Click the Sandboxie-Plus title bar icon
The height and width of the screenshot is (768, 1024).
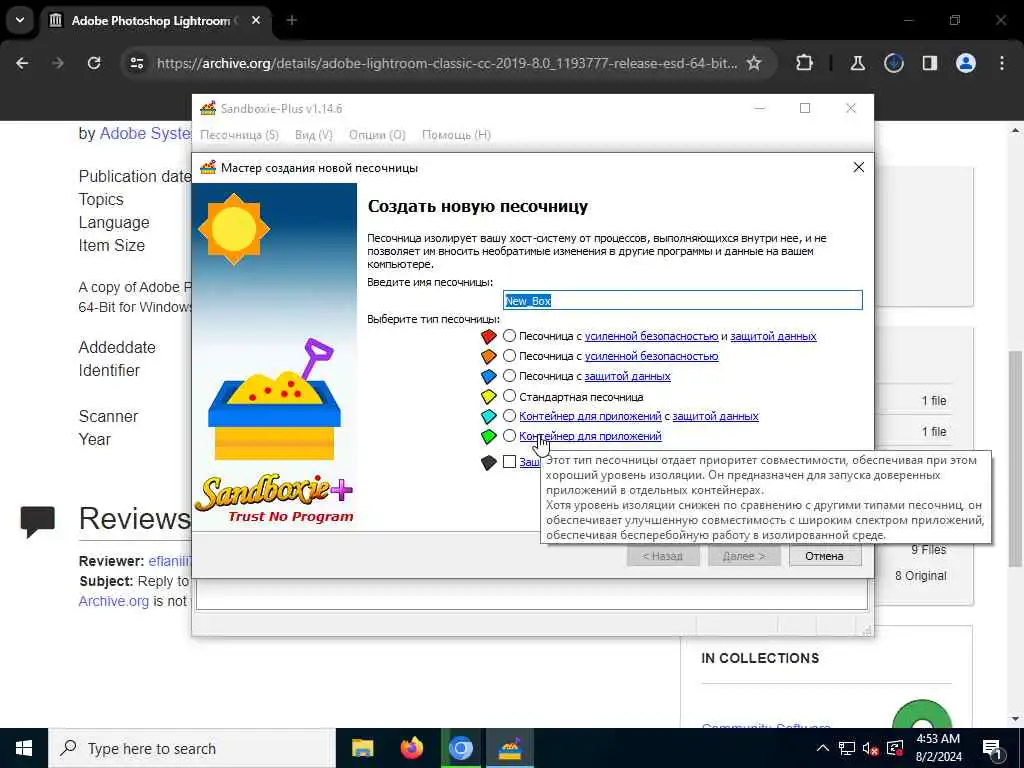(x=208, y=108)
